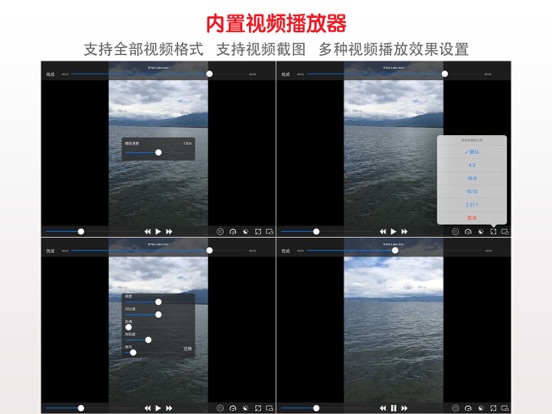The width and height of the screenshot is (552, 414).
Task: Tap picture-in-picture icon in speed-popup player
Action: [x=269, y=232]
